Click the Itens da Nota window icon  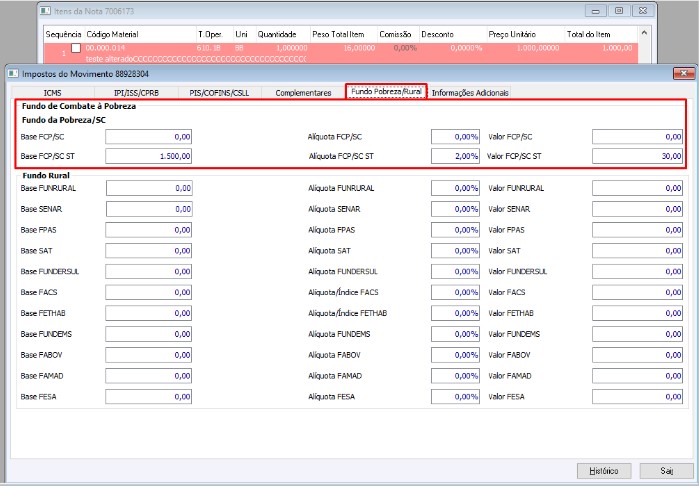pos(45,11)
